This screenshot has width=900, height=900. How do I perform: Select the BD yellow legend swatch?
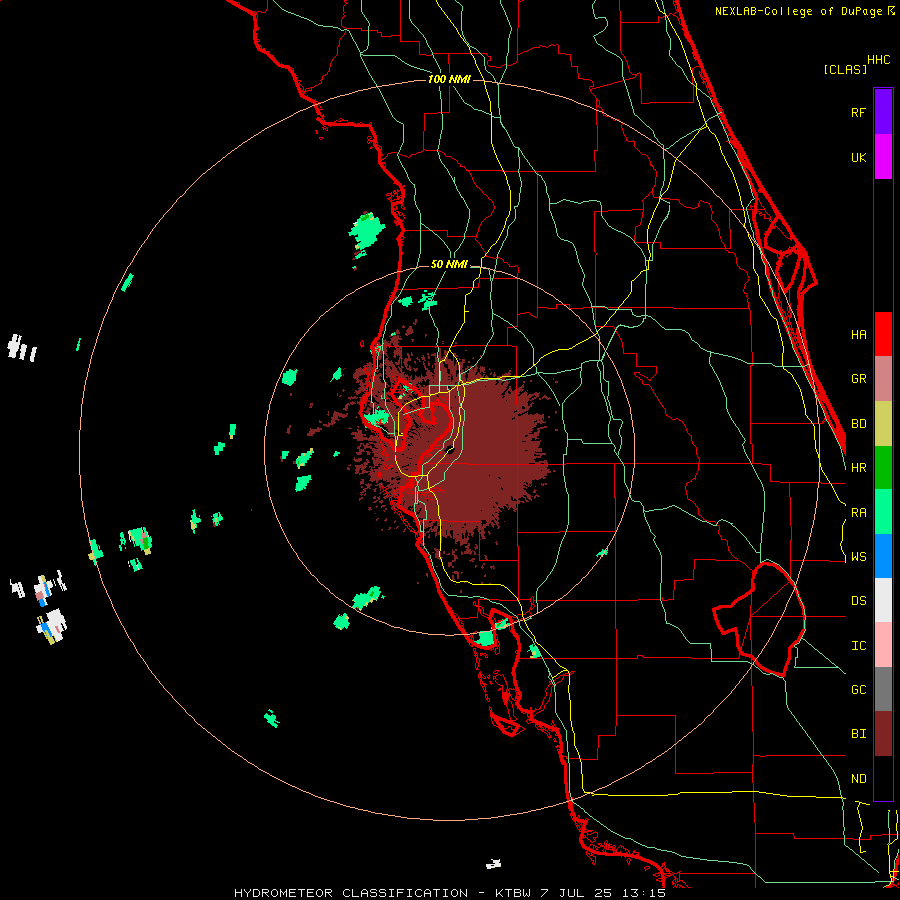click(883, 424)
